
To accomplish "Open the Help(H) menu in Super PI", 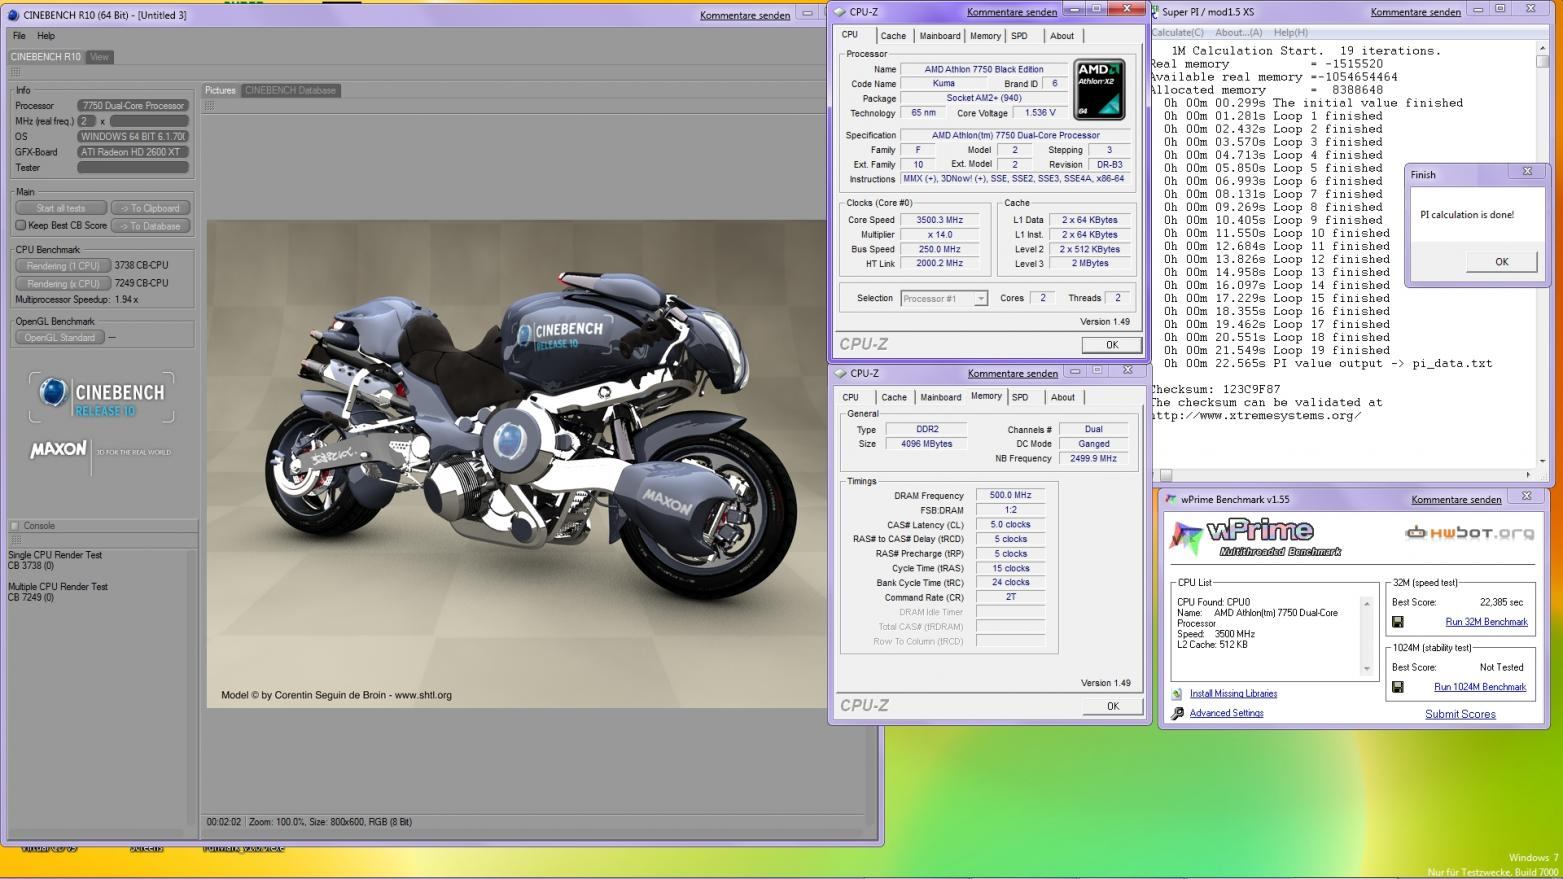I will tap(1291, 32).
